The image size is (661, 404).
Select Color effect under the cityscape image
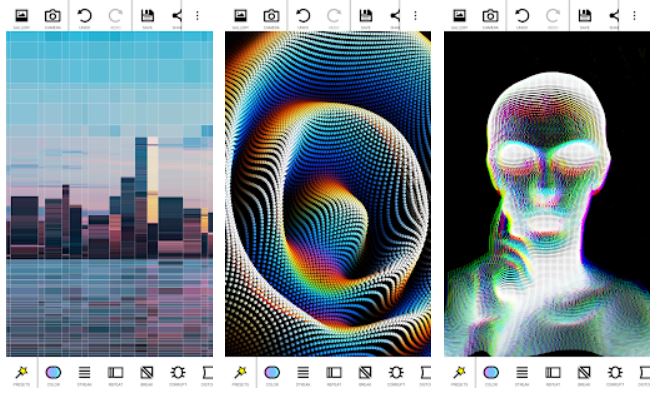click(52, 374)
